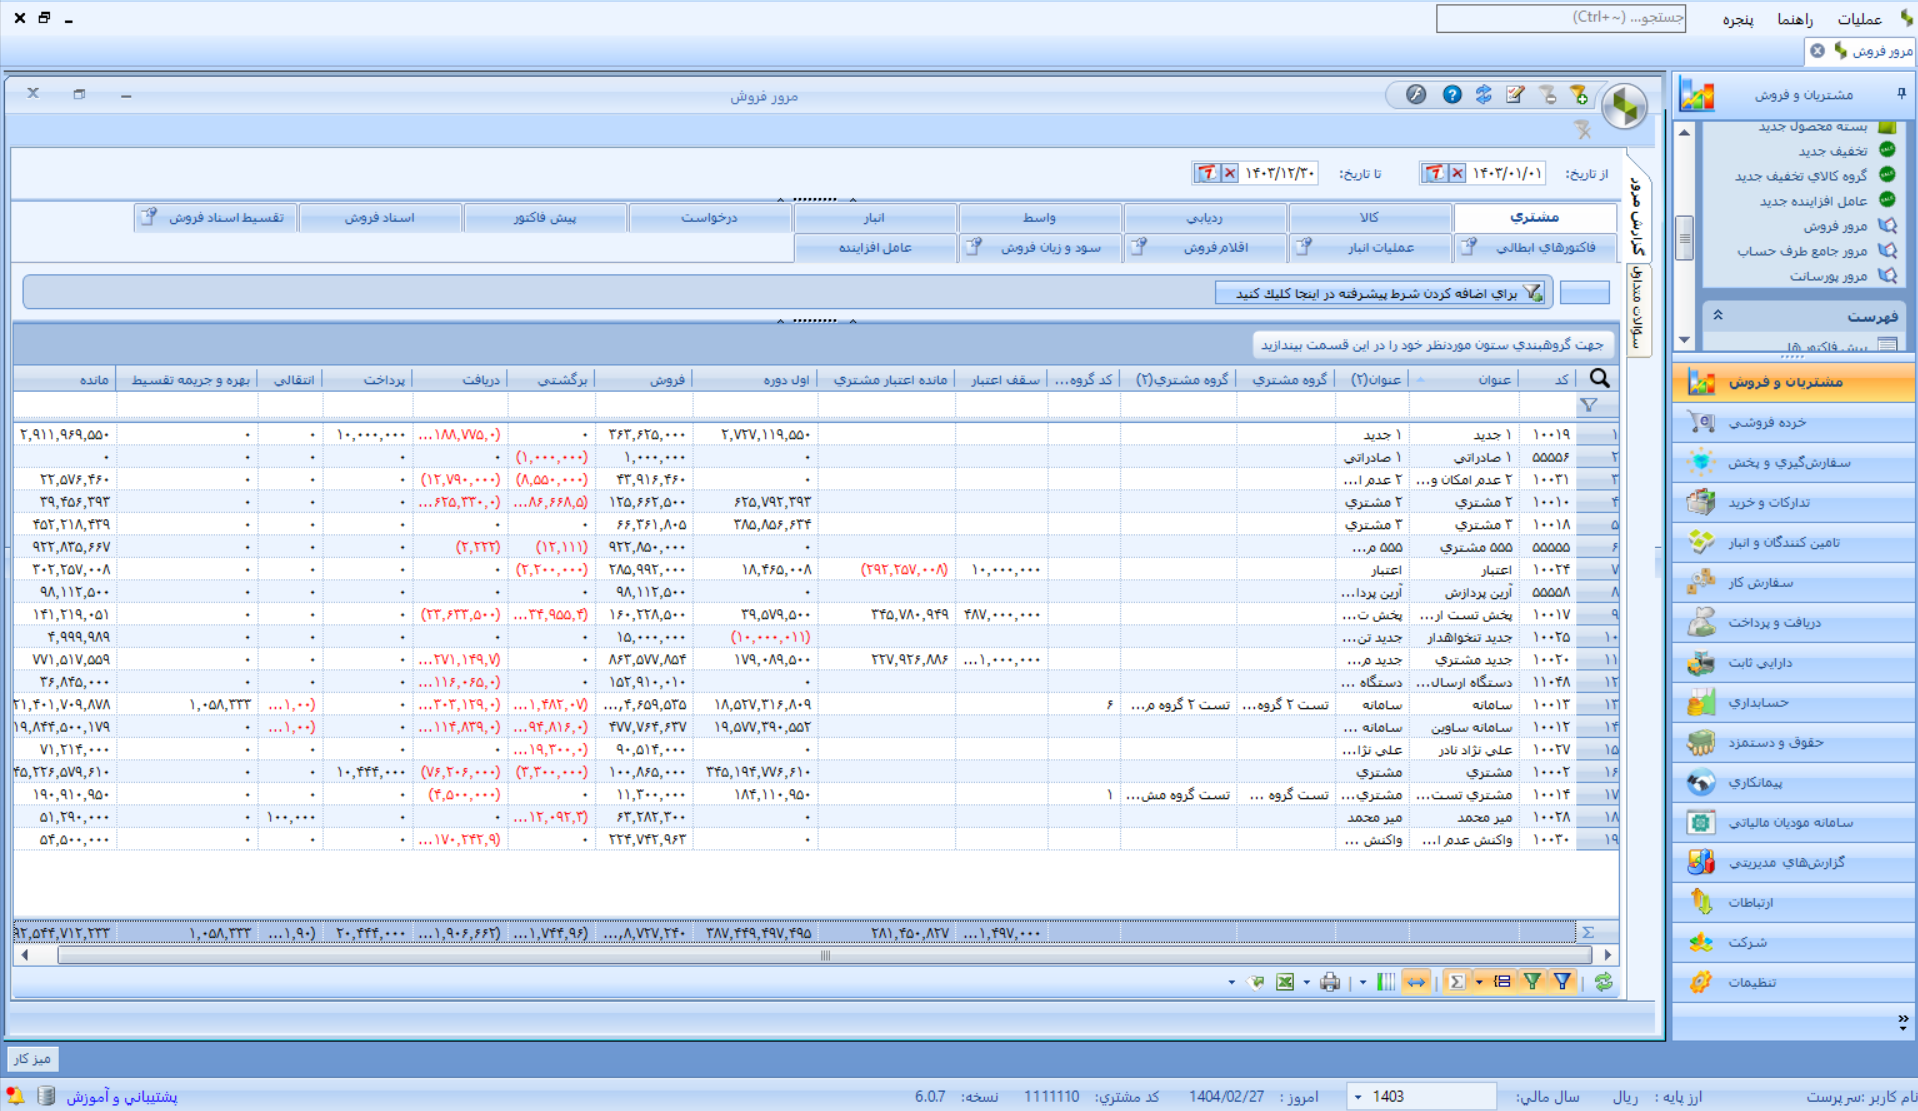Screen dimensions: 1918x1111
Task: Click the میز کار button at bottom left
Action: [32, 1058]
